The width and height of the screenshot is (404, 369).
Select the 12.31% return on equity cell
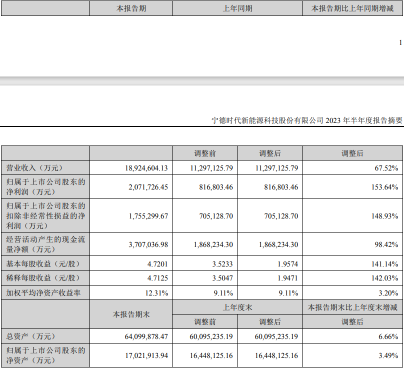point(156,293)
